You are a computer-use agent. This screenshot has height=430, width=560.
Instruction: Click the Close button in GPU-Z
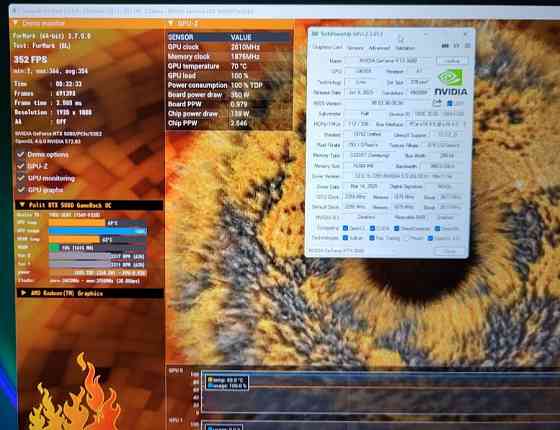click(x=450, y=251)
